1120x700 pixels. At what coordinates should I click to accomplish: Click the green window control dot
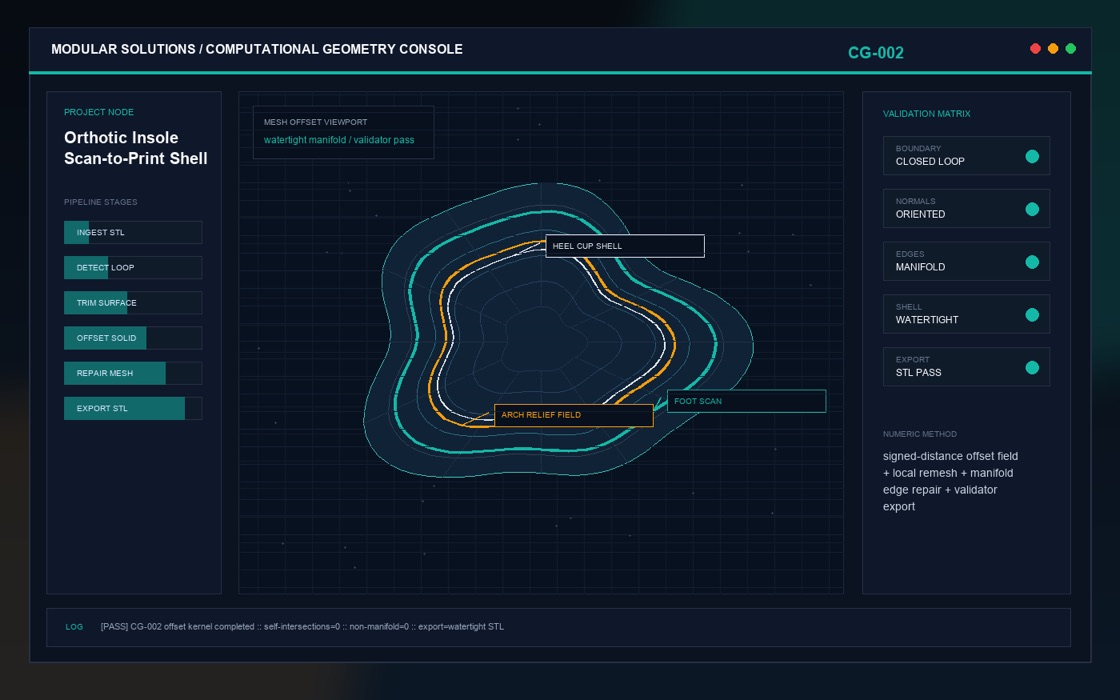[1071, 49]
